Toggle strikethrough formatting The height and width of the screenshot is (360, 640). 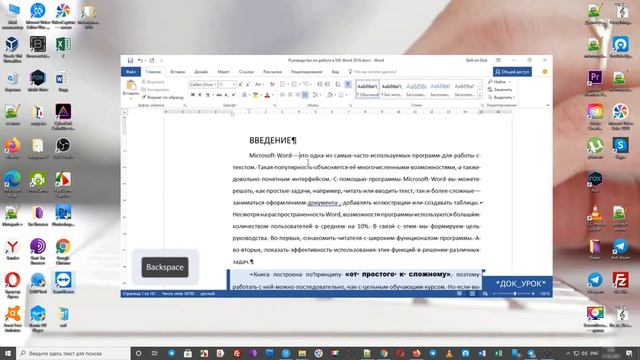(219, 95)
